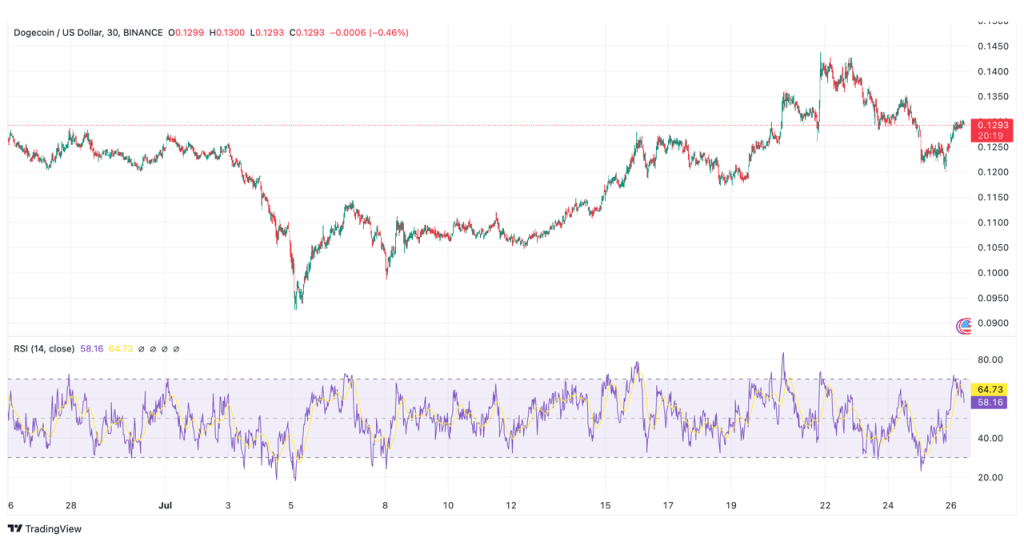The image size is (1024, 542).
Task: Click the 19 date on time axis
Action: click(x=731, y=505)
